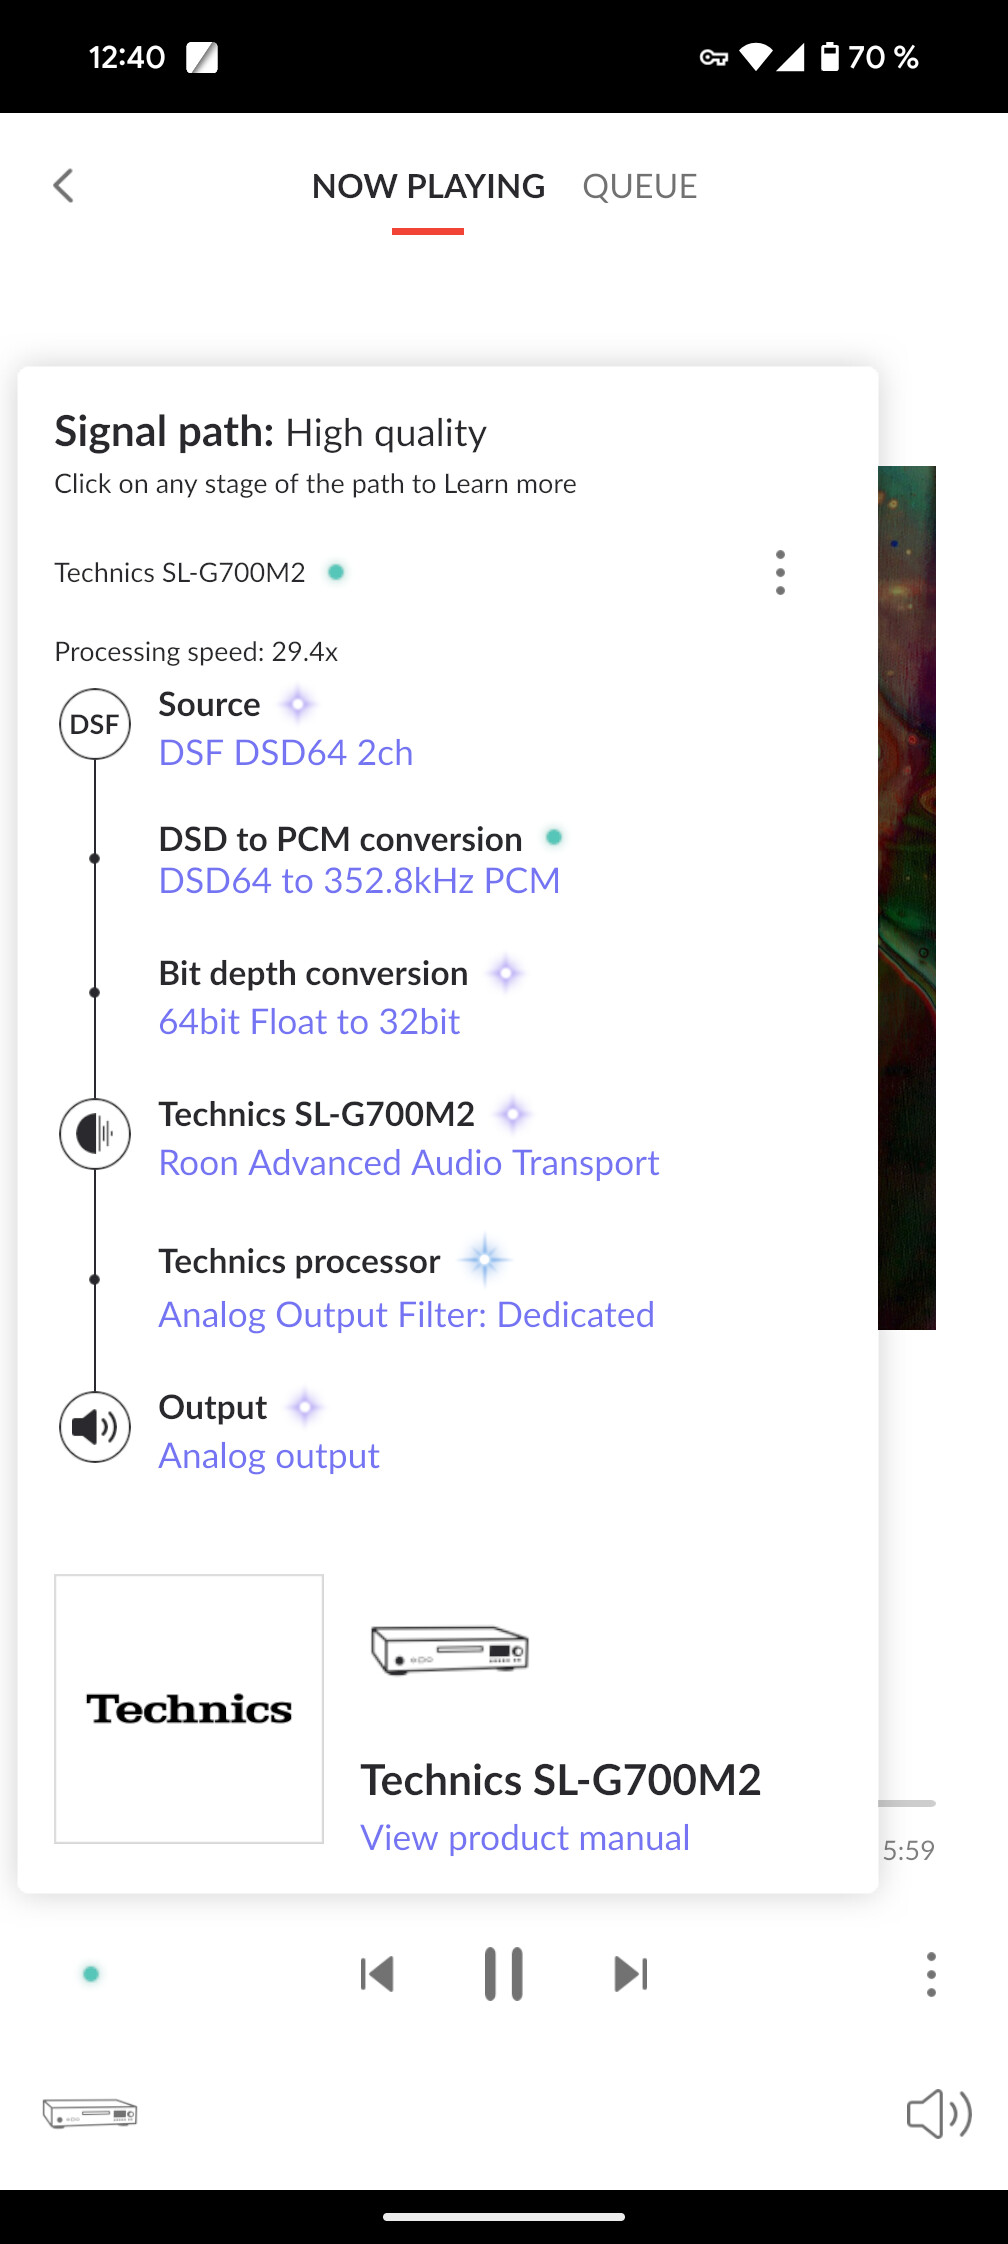Open the View product manual link
The height and width of the screenshot is (2244, 1008).
pos(525,1838)
